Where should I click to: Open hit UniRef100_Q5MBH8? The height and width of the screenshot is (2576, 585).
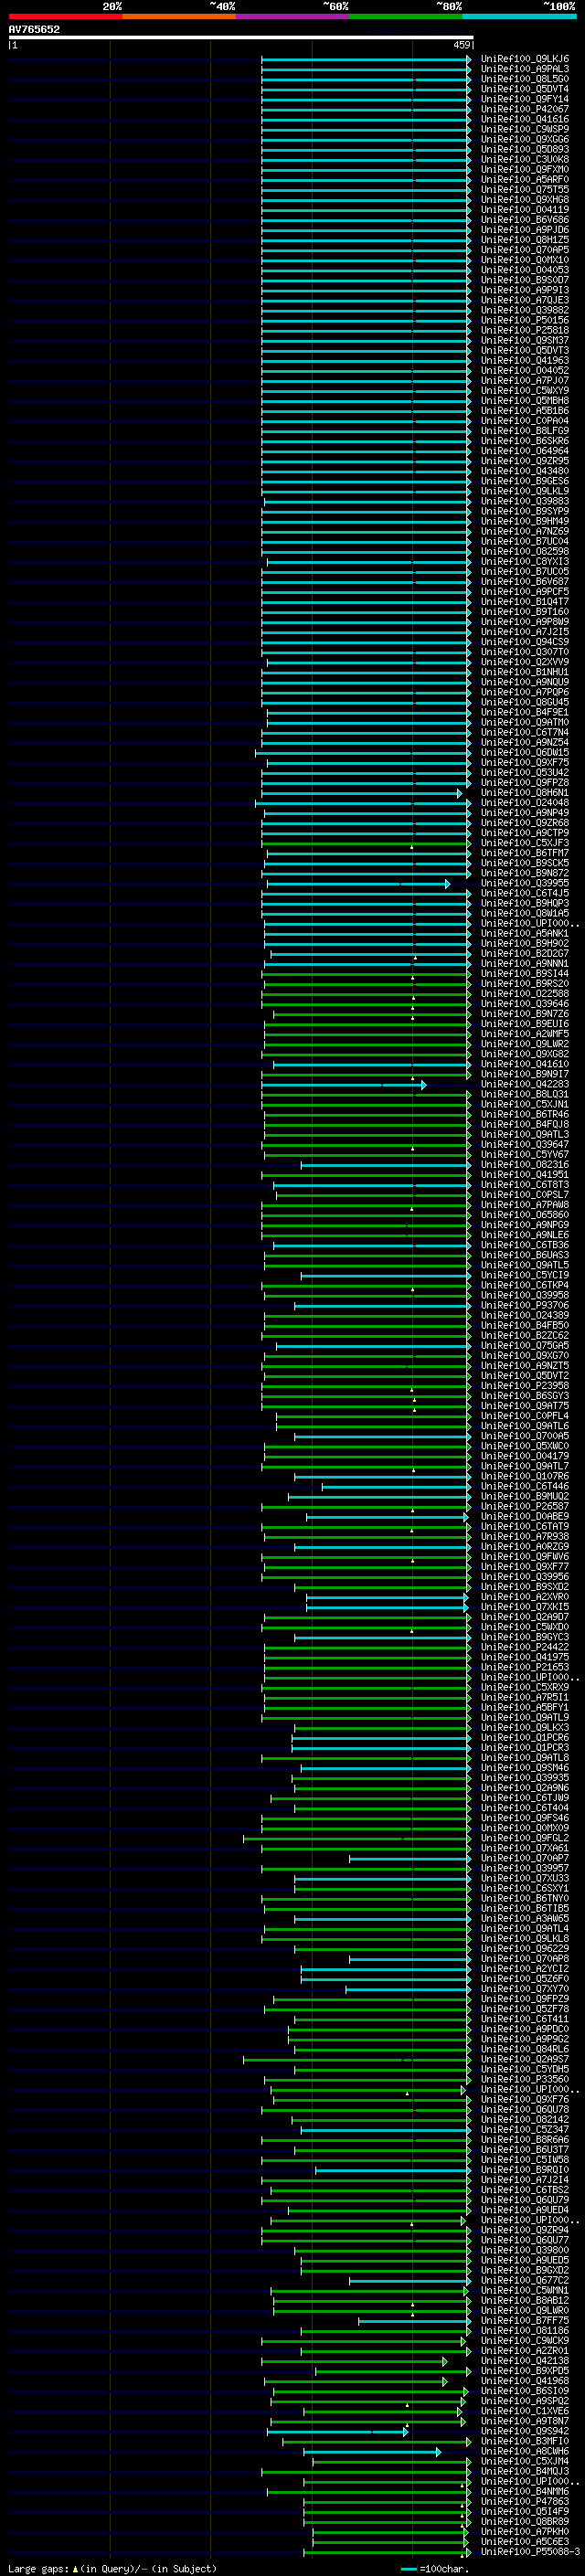pos(525,401)
